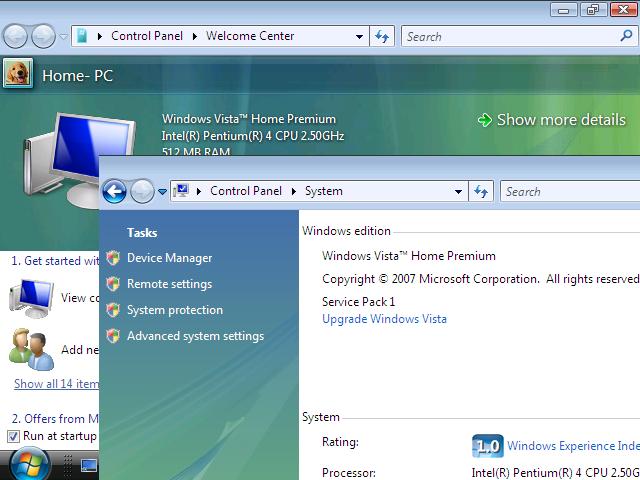Click the dog user account picture
This screenshot has height=480, width=640.
pyautogui.click(x=18, y=73)
